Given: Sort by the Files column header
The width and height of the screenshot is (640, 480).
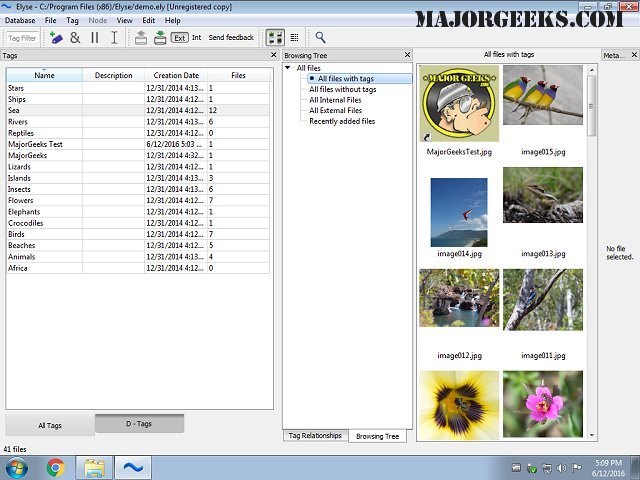Looking at the screenshot, I should [238, 75].
